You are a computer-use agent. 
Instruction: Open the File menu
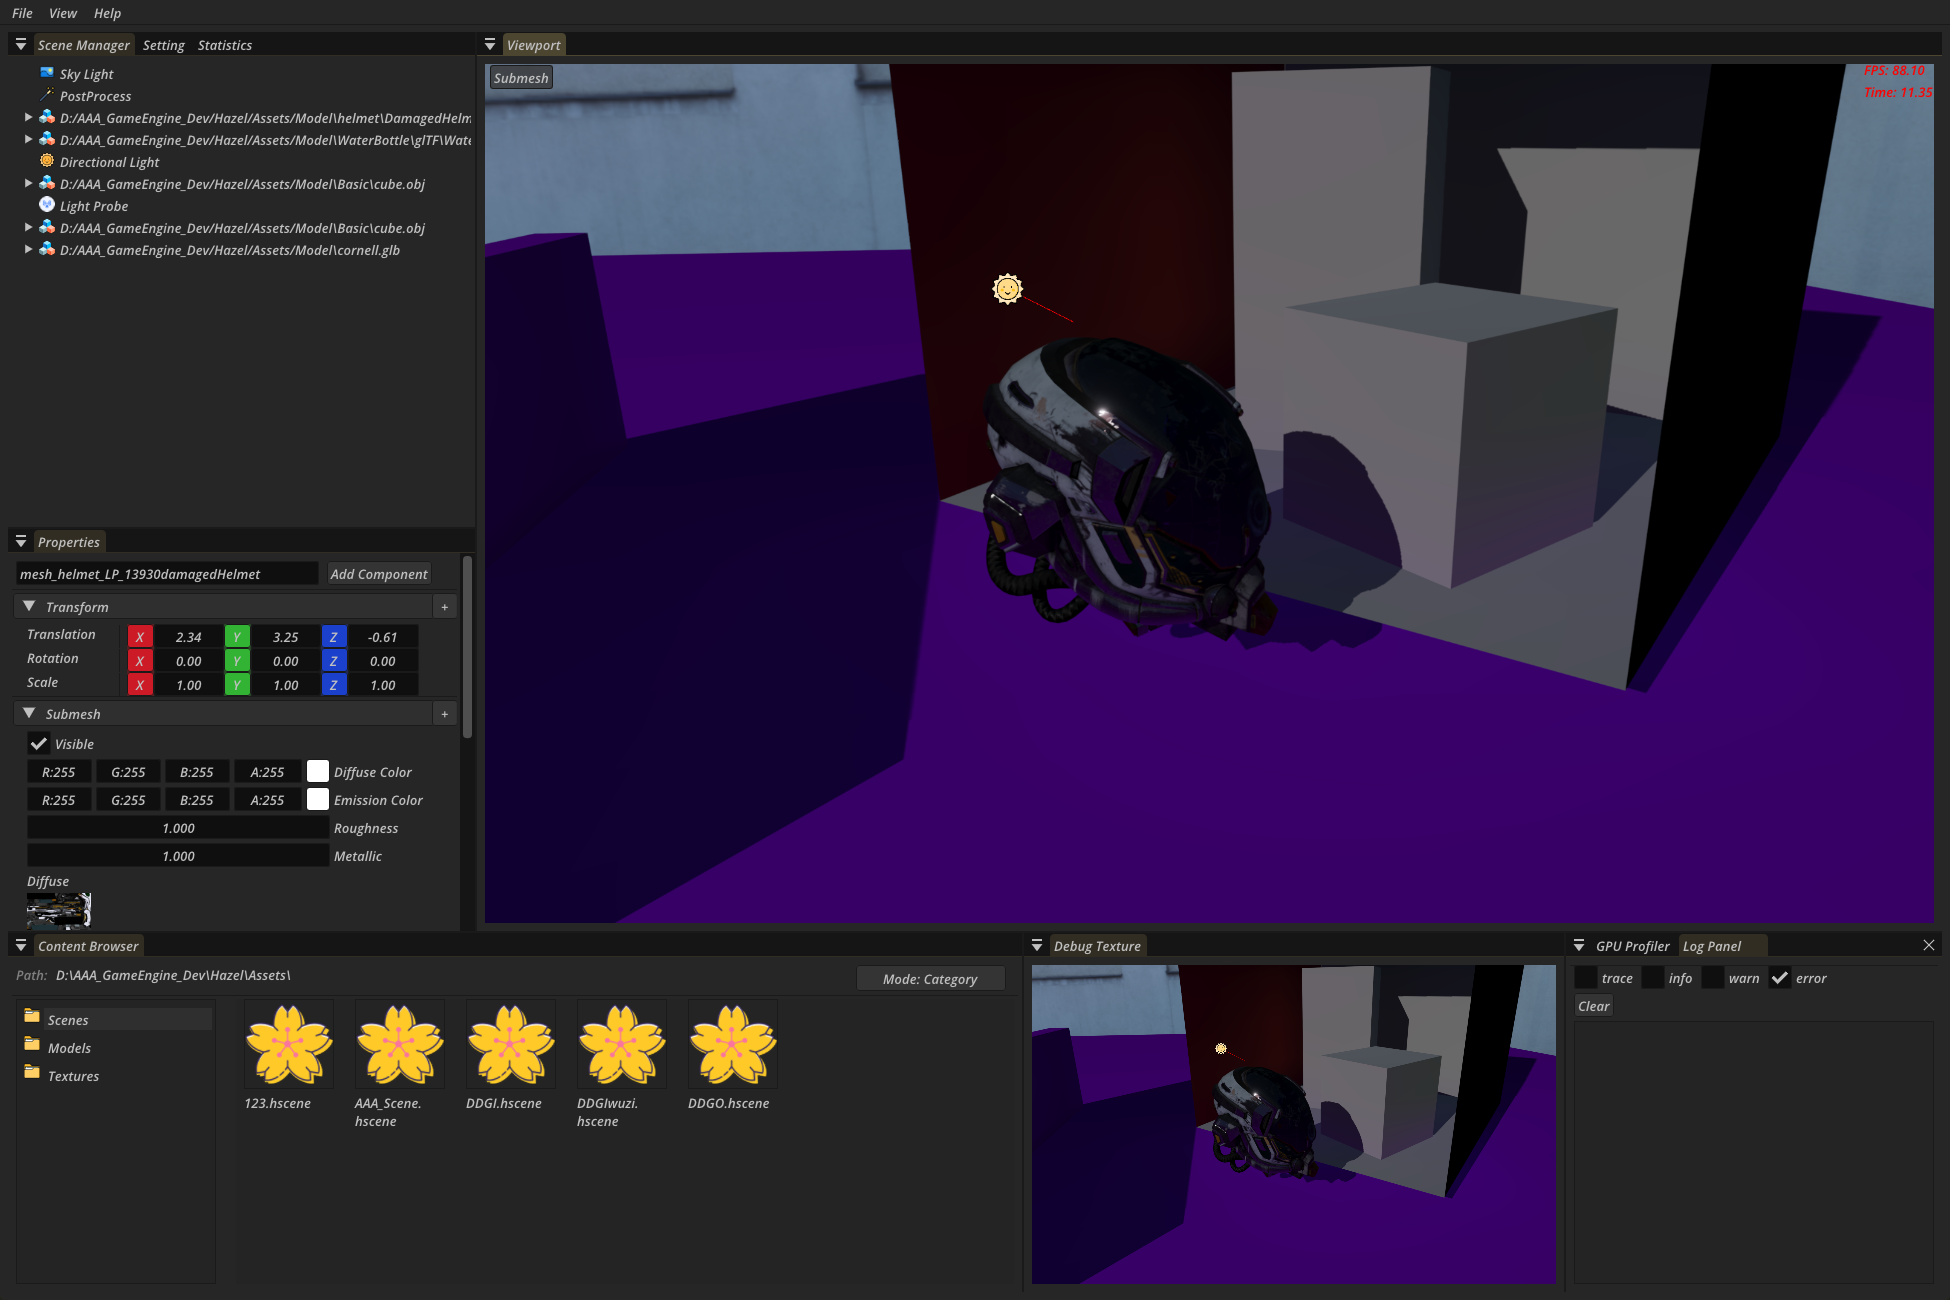pos(22,13)
